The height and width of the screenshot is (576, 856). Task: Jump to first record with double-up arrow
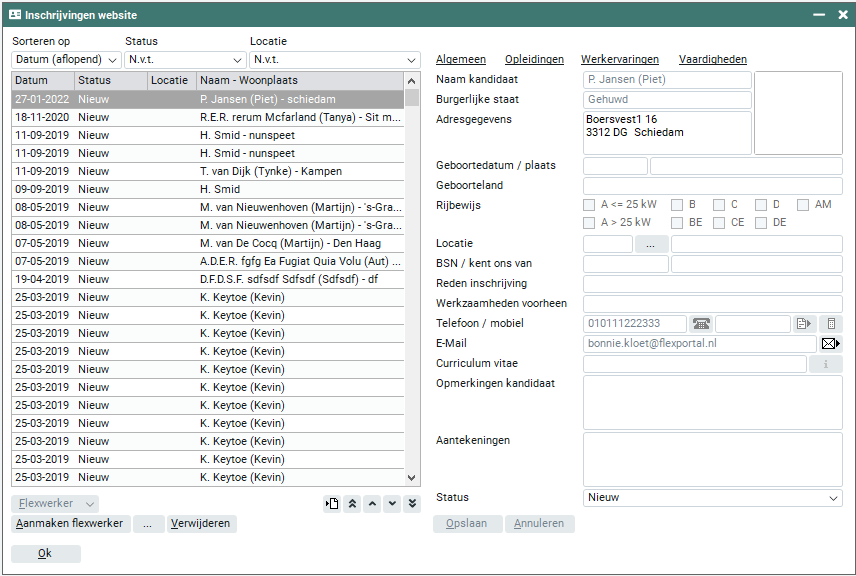pyautogui.click(x=352, y=504)
